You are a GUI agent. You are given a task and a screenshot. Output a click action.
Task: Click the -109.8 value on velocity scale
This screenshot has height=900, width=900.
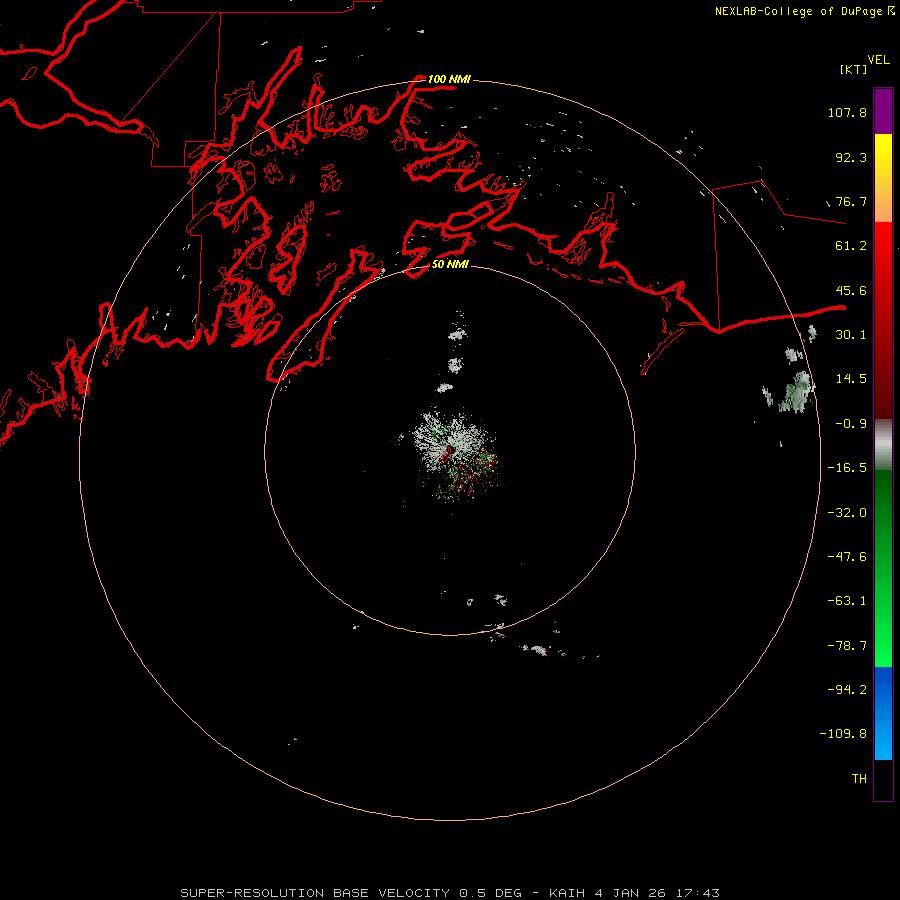(843, 734)
